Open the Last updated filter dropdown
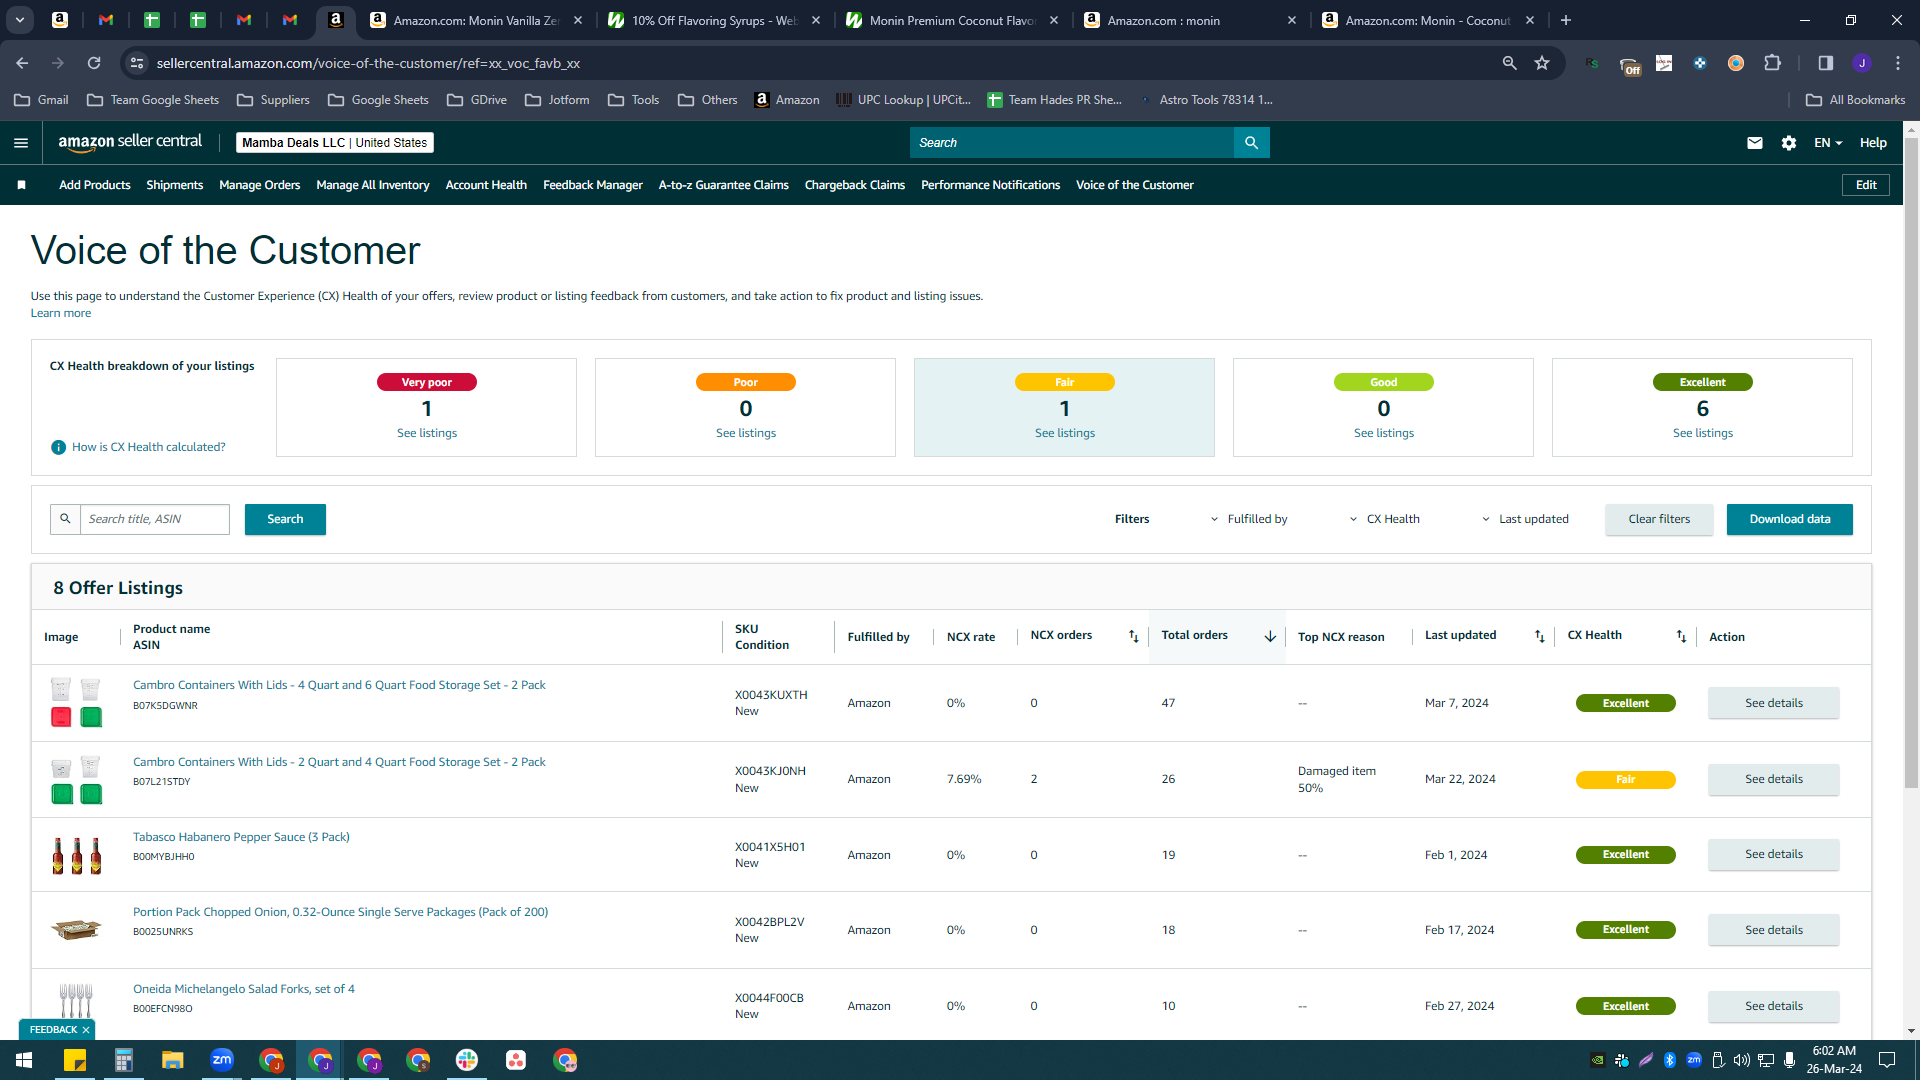Image resolution: width=1920 pixels, height=1080 pixels. pyautogui.click(x=1525, y=519)
